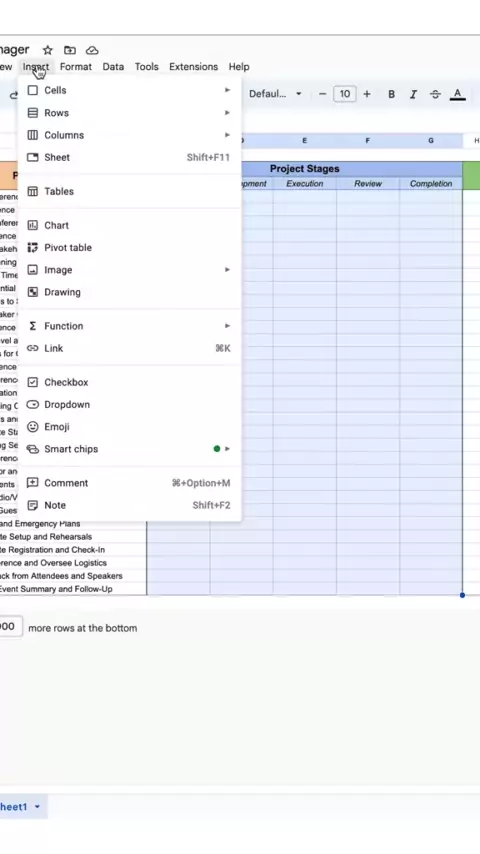The height and width of the screenshot is (854, 480).
Task: Insert a Checkbox into cells
Action: (130, 382)
